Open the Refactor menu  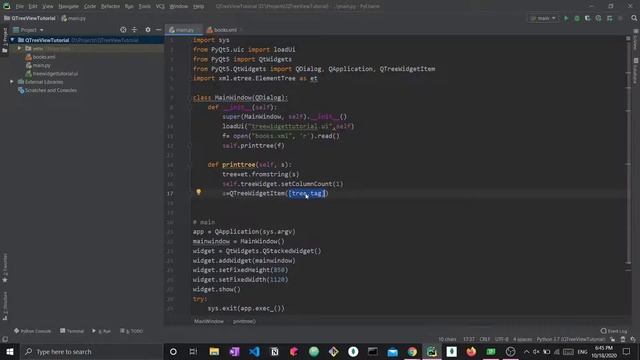coord(110,6)
